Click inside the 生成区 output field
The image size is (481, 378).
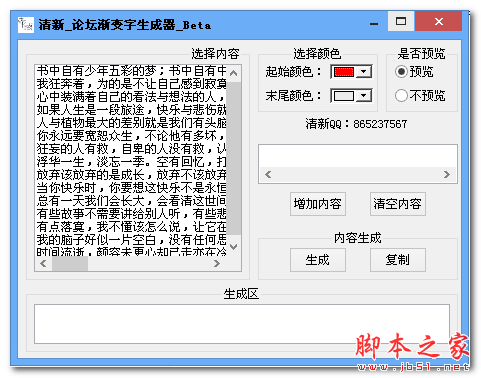242,324
